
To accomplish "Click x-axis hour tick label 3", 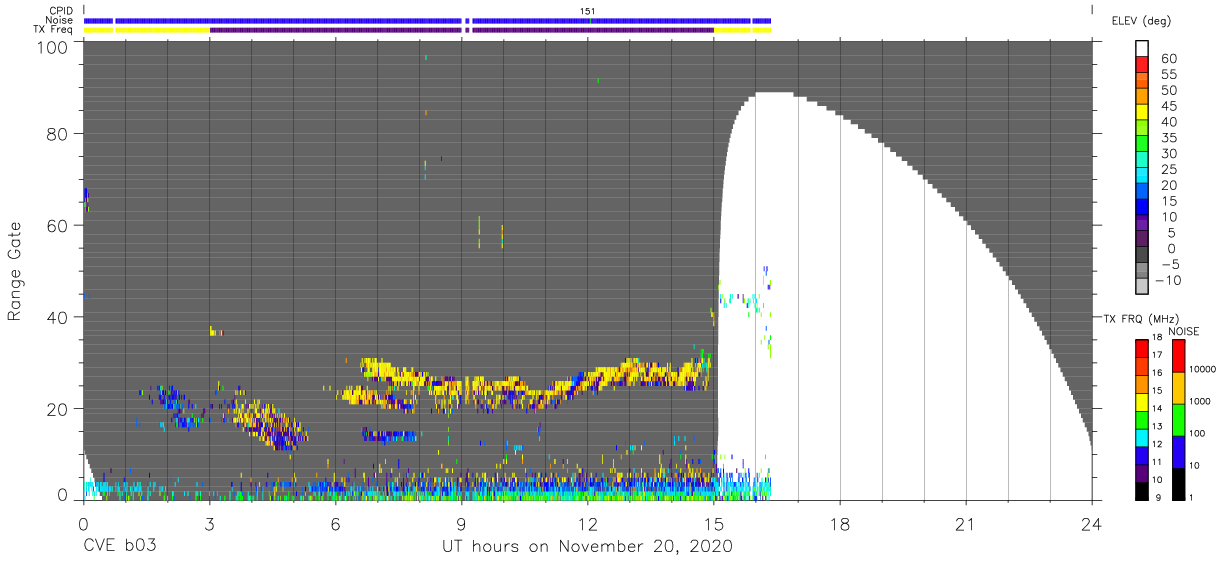I will pos(209,523).
